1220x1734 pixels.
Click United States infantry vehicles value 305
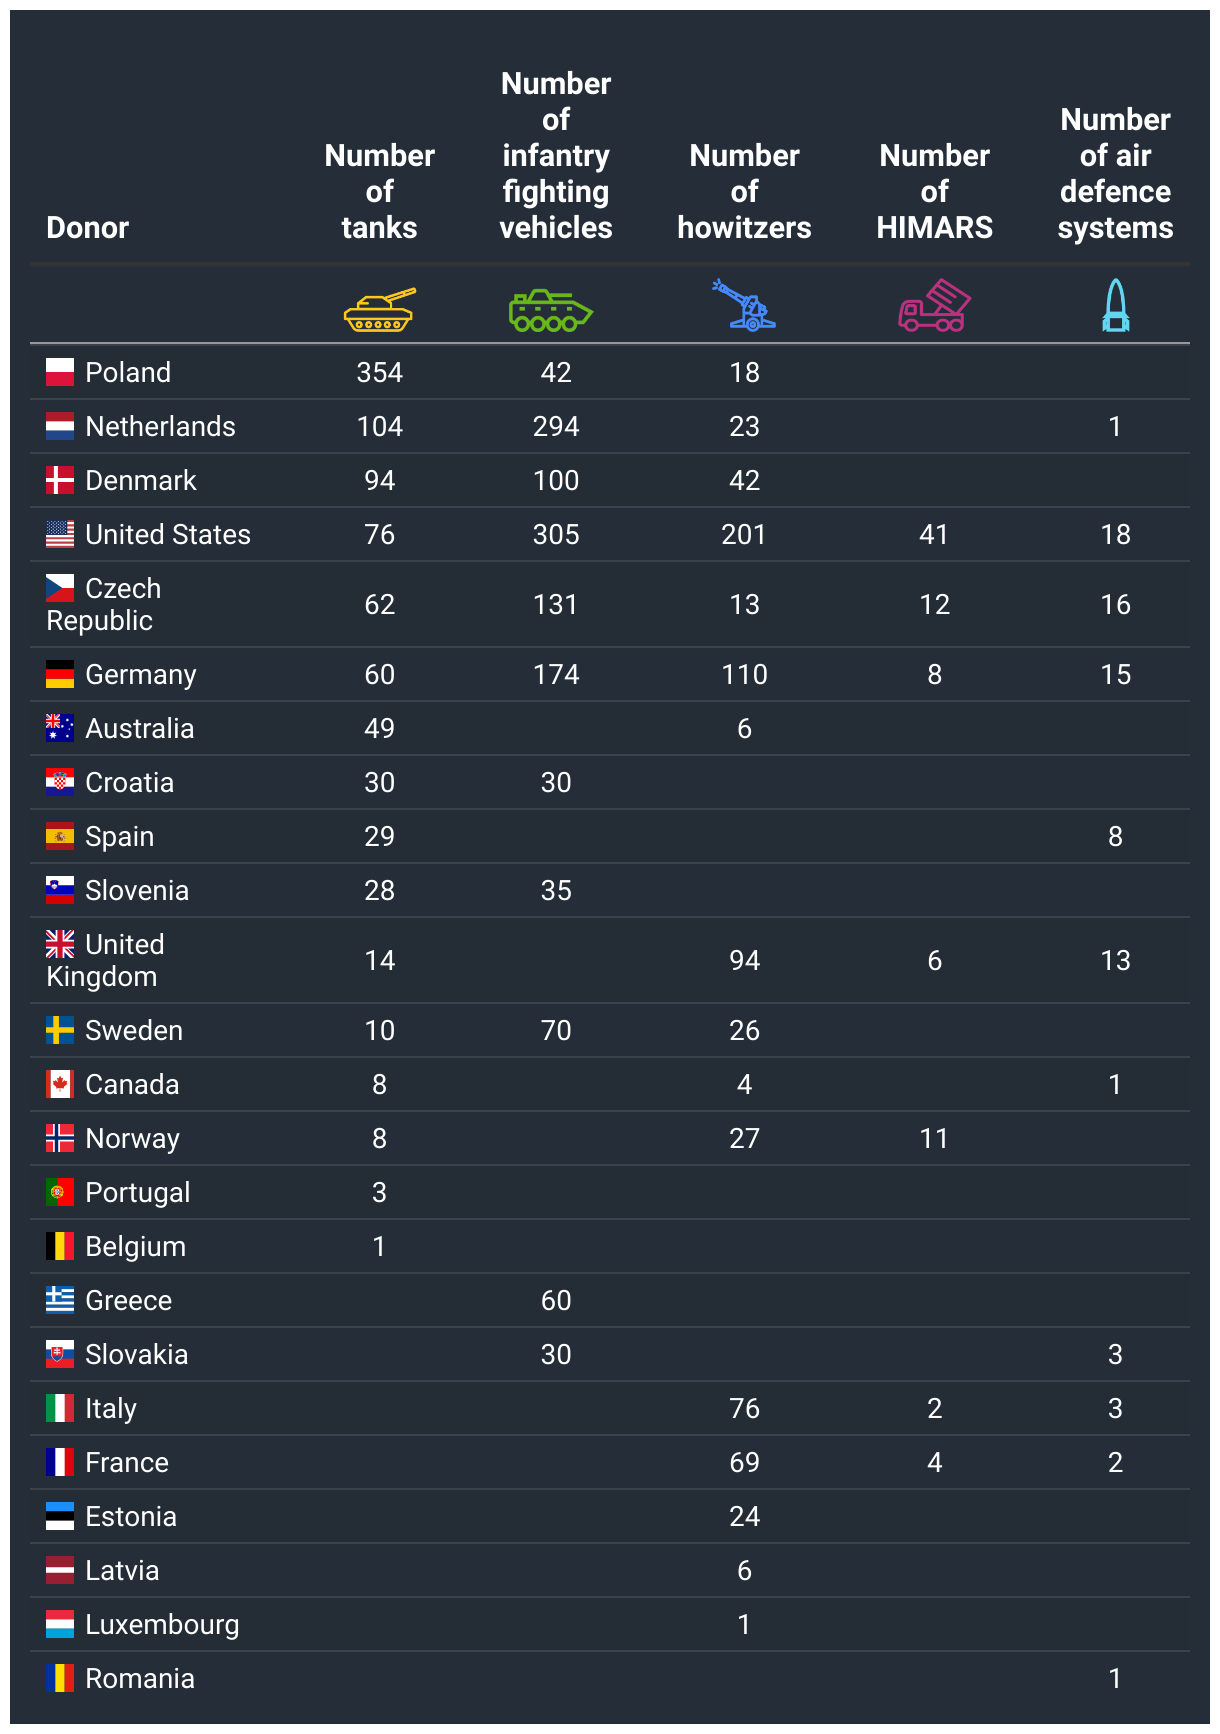556,534
